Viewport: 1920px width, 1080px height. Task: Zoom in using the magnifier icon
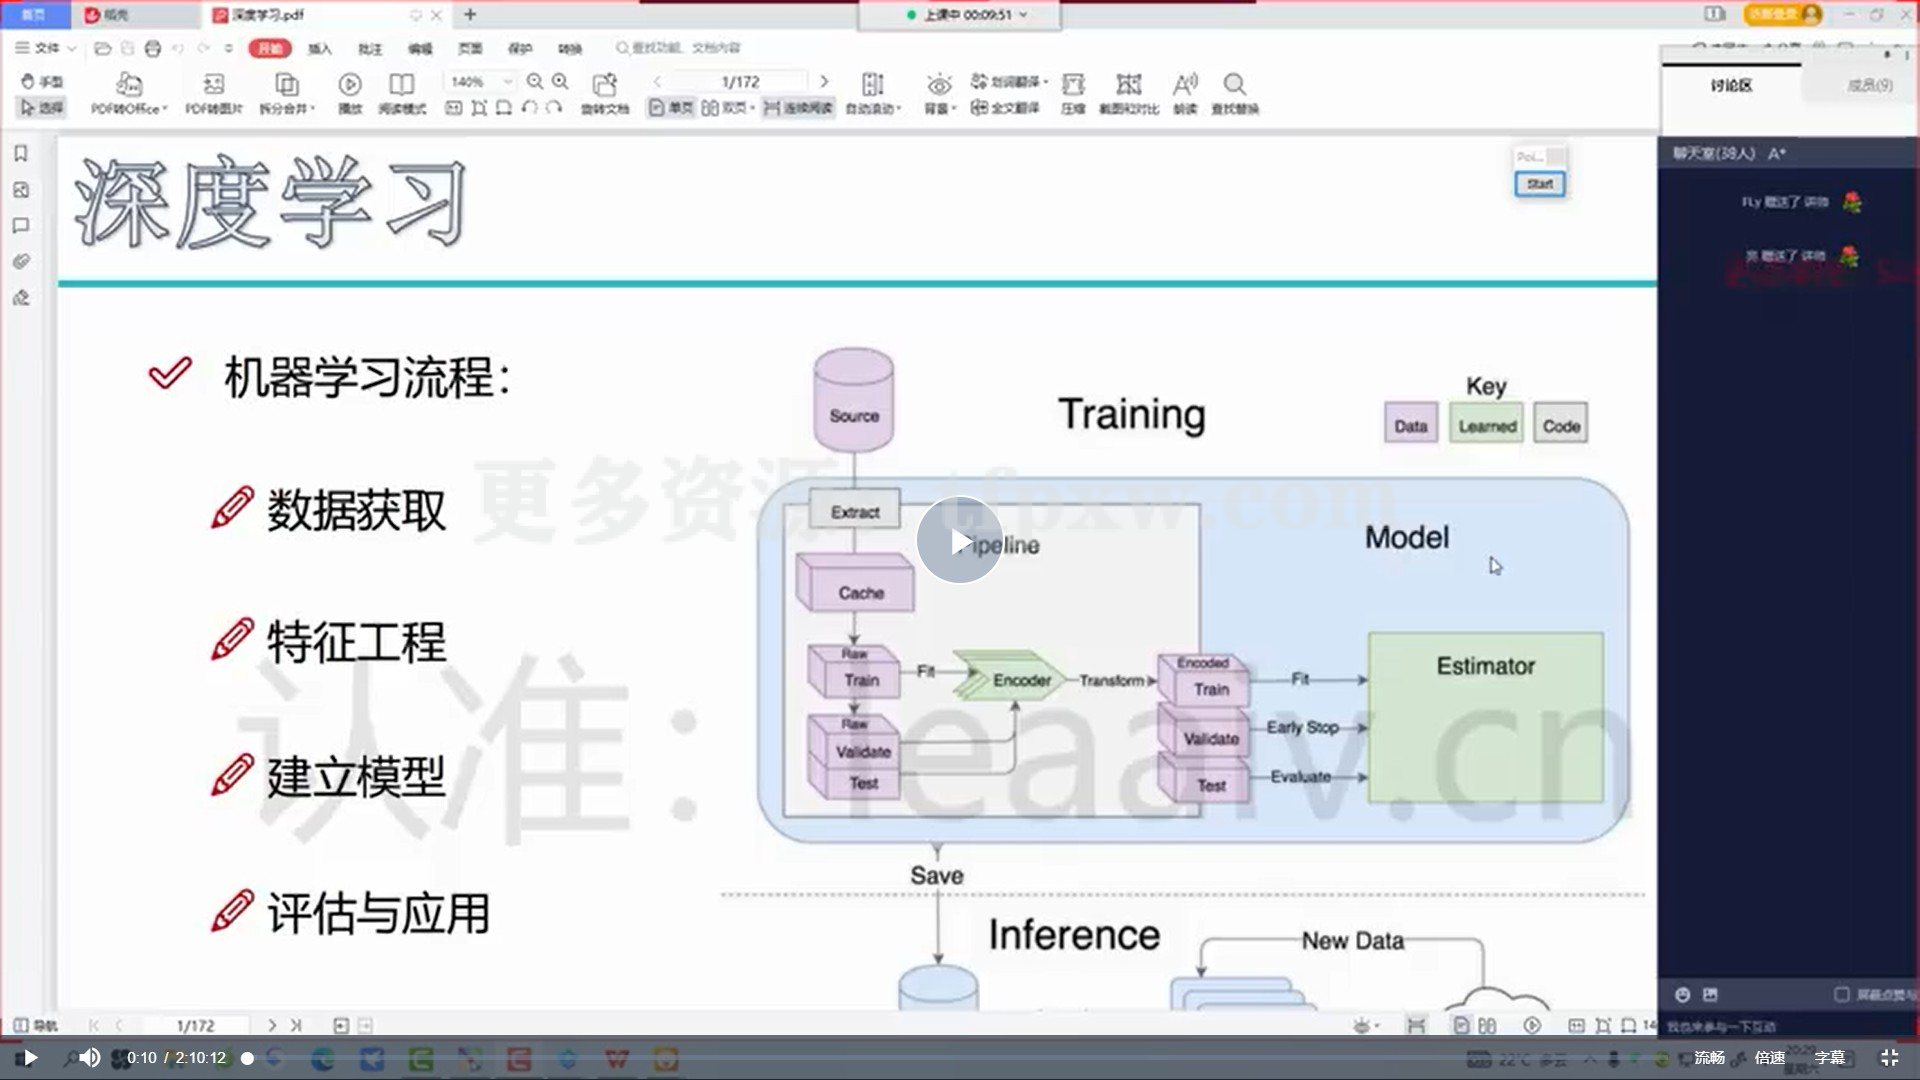(561, 82)
